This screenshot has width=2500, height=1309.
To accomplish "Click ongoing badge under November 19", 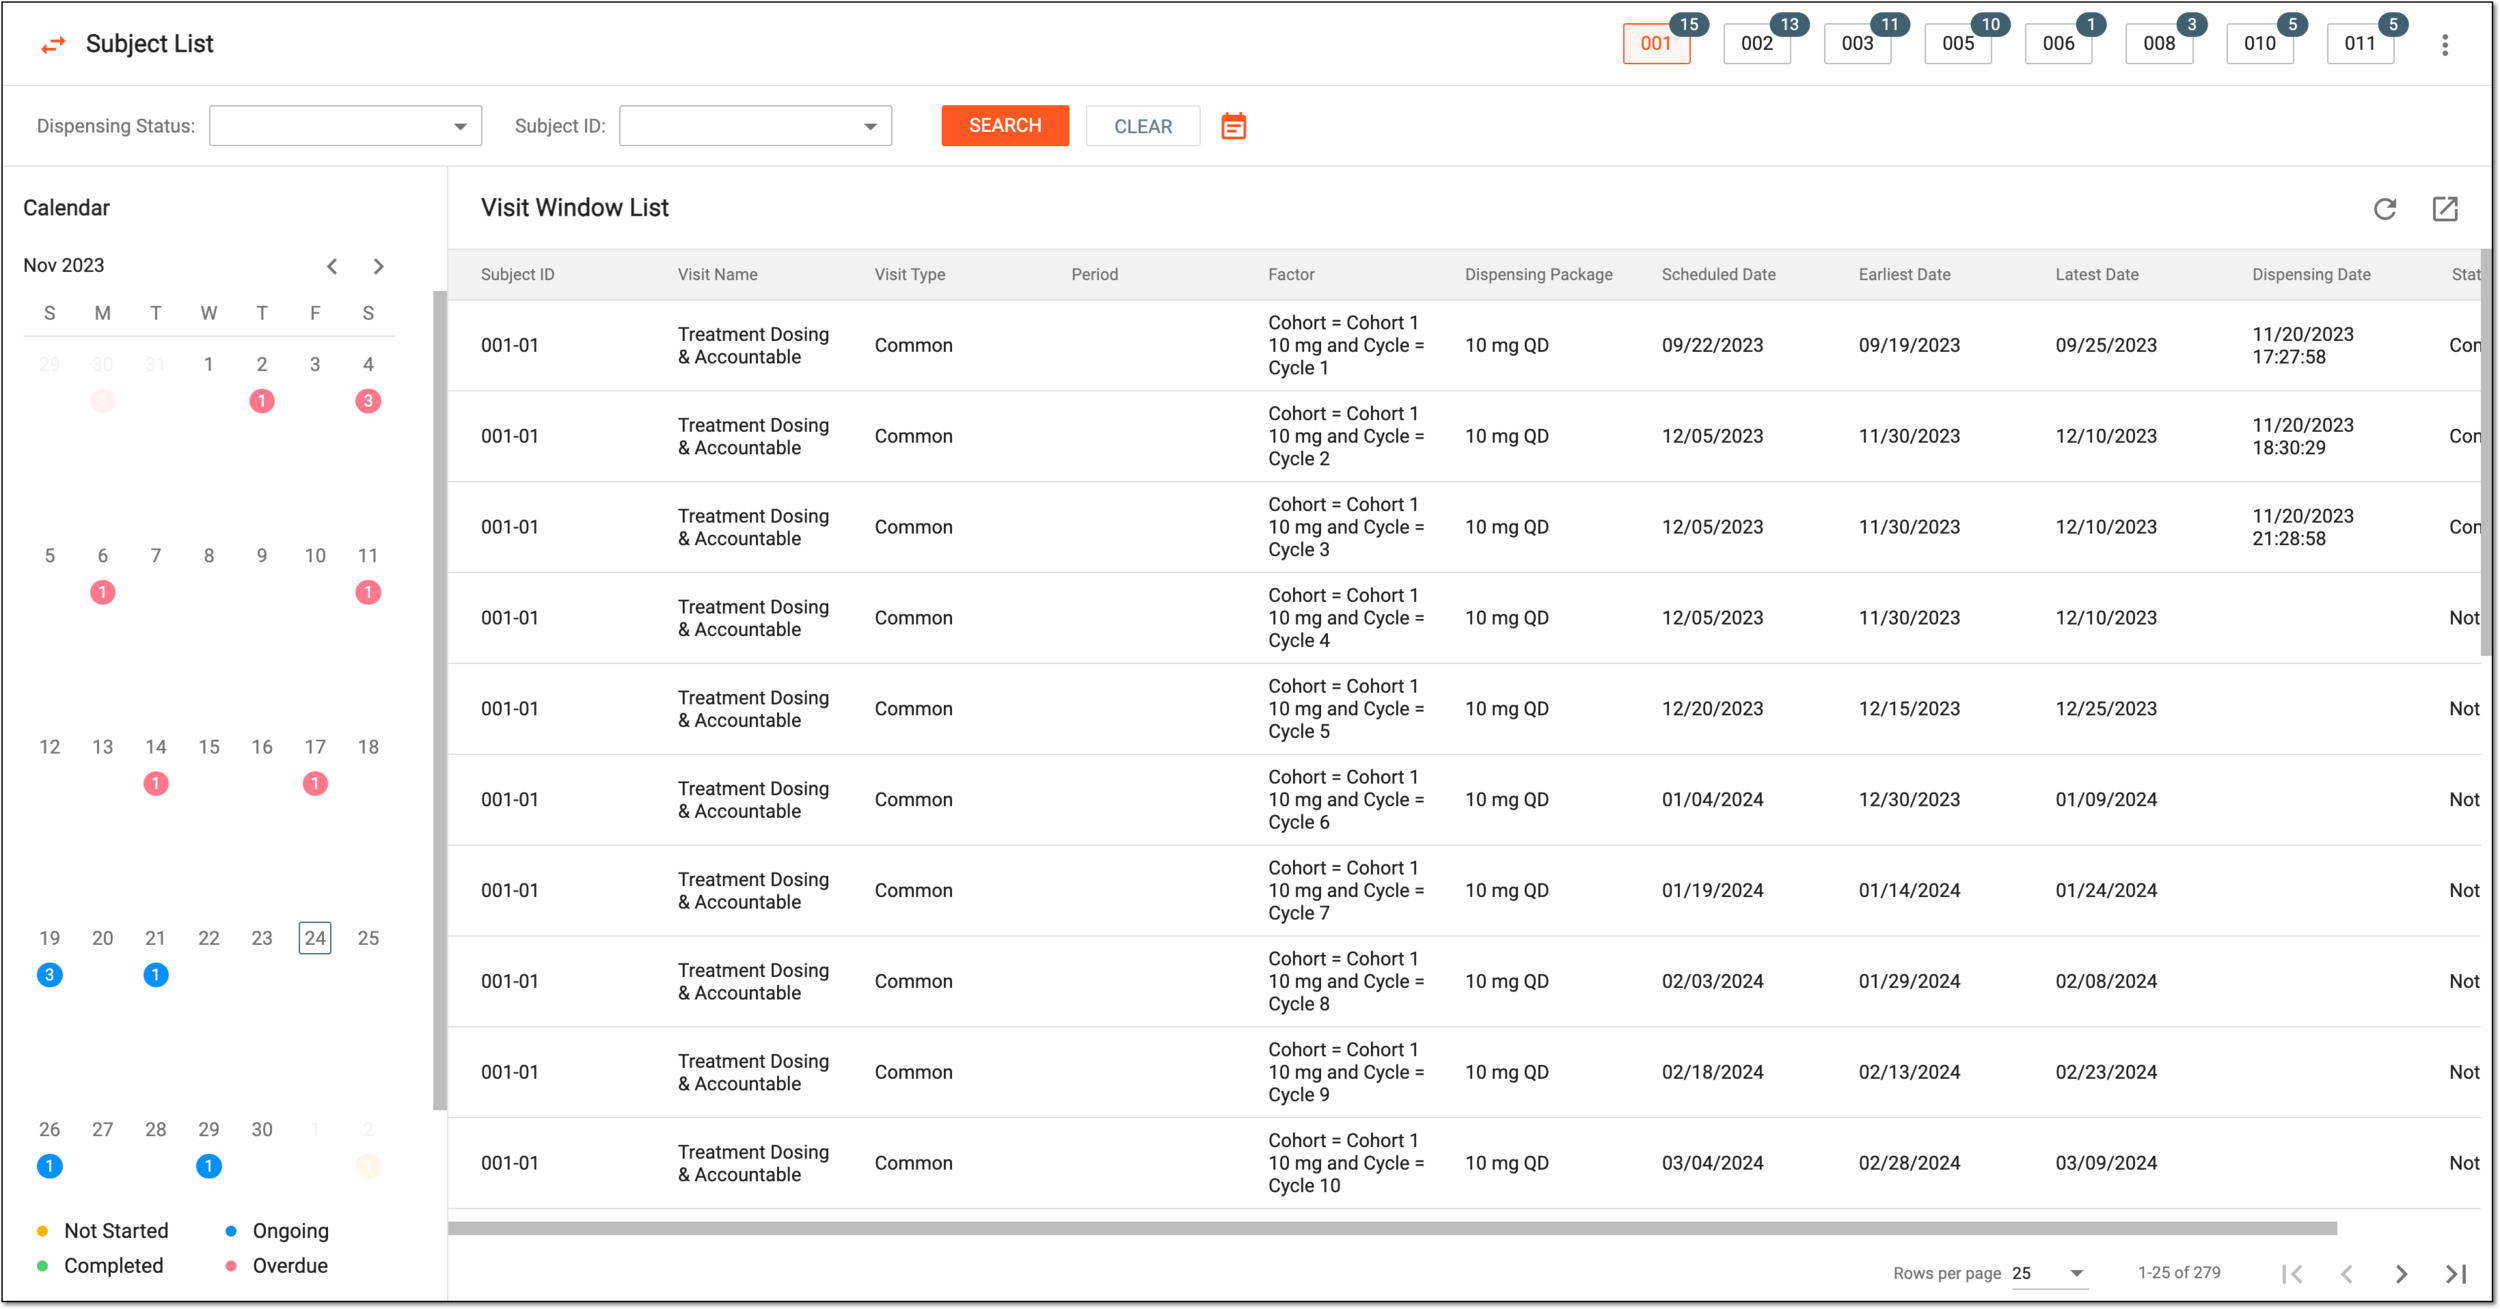I will click(49, 974).
